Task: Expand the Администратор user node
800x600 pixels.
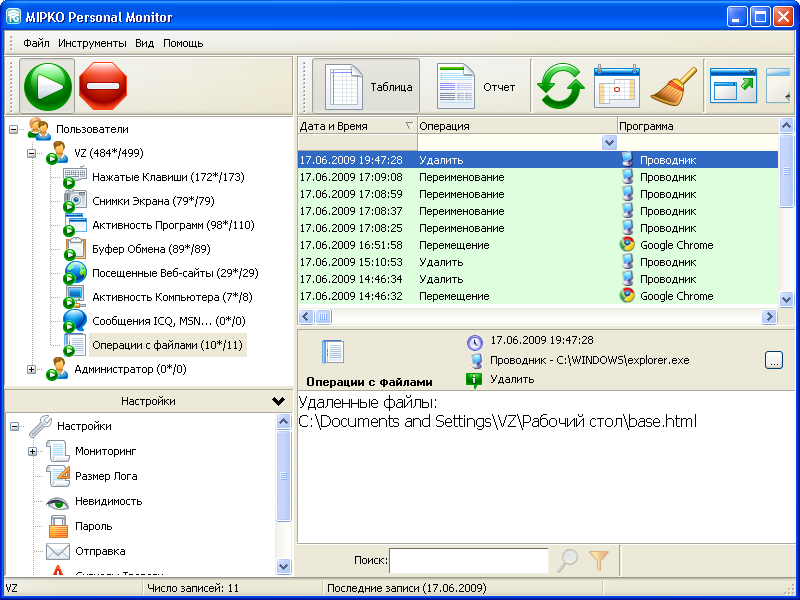Action: click(32, 369)
